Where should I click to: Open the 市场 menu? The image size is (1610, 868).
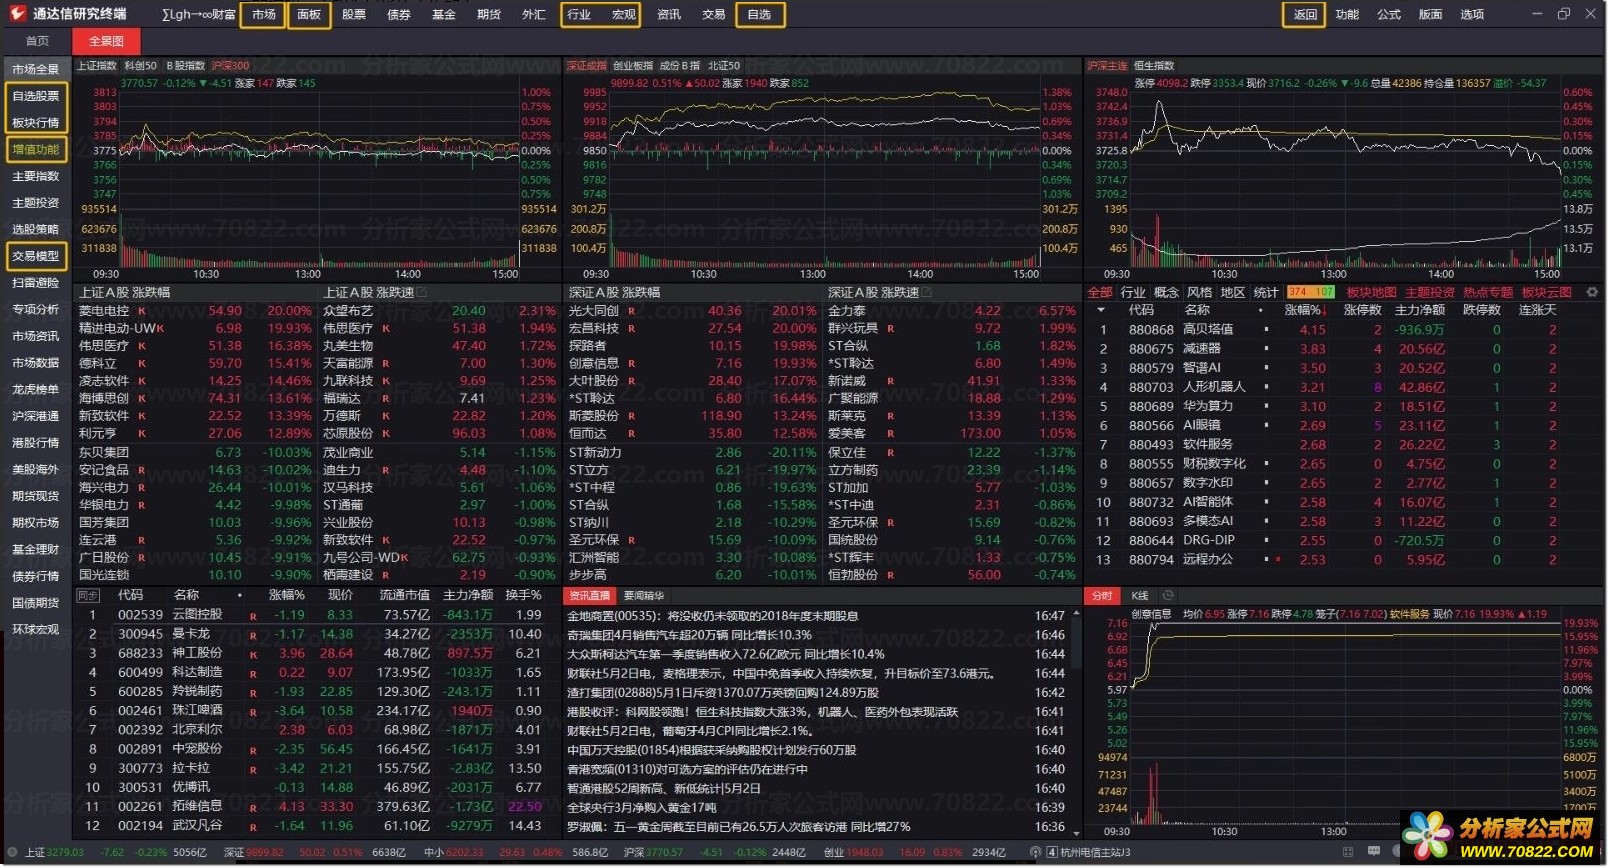264,15
